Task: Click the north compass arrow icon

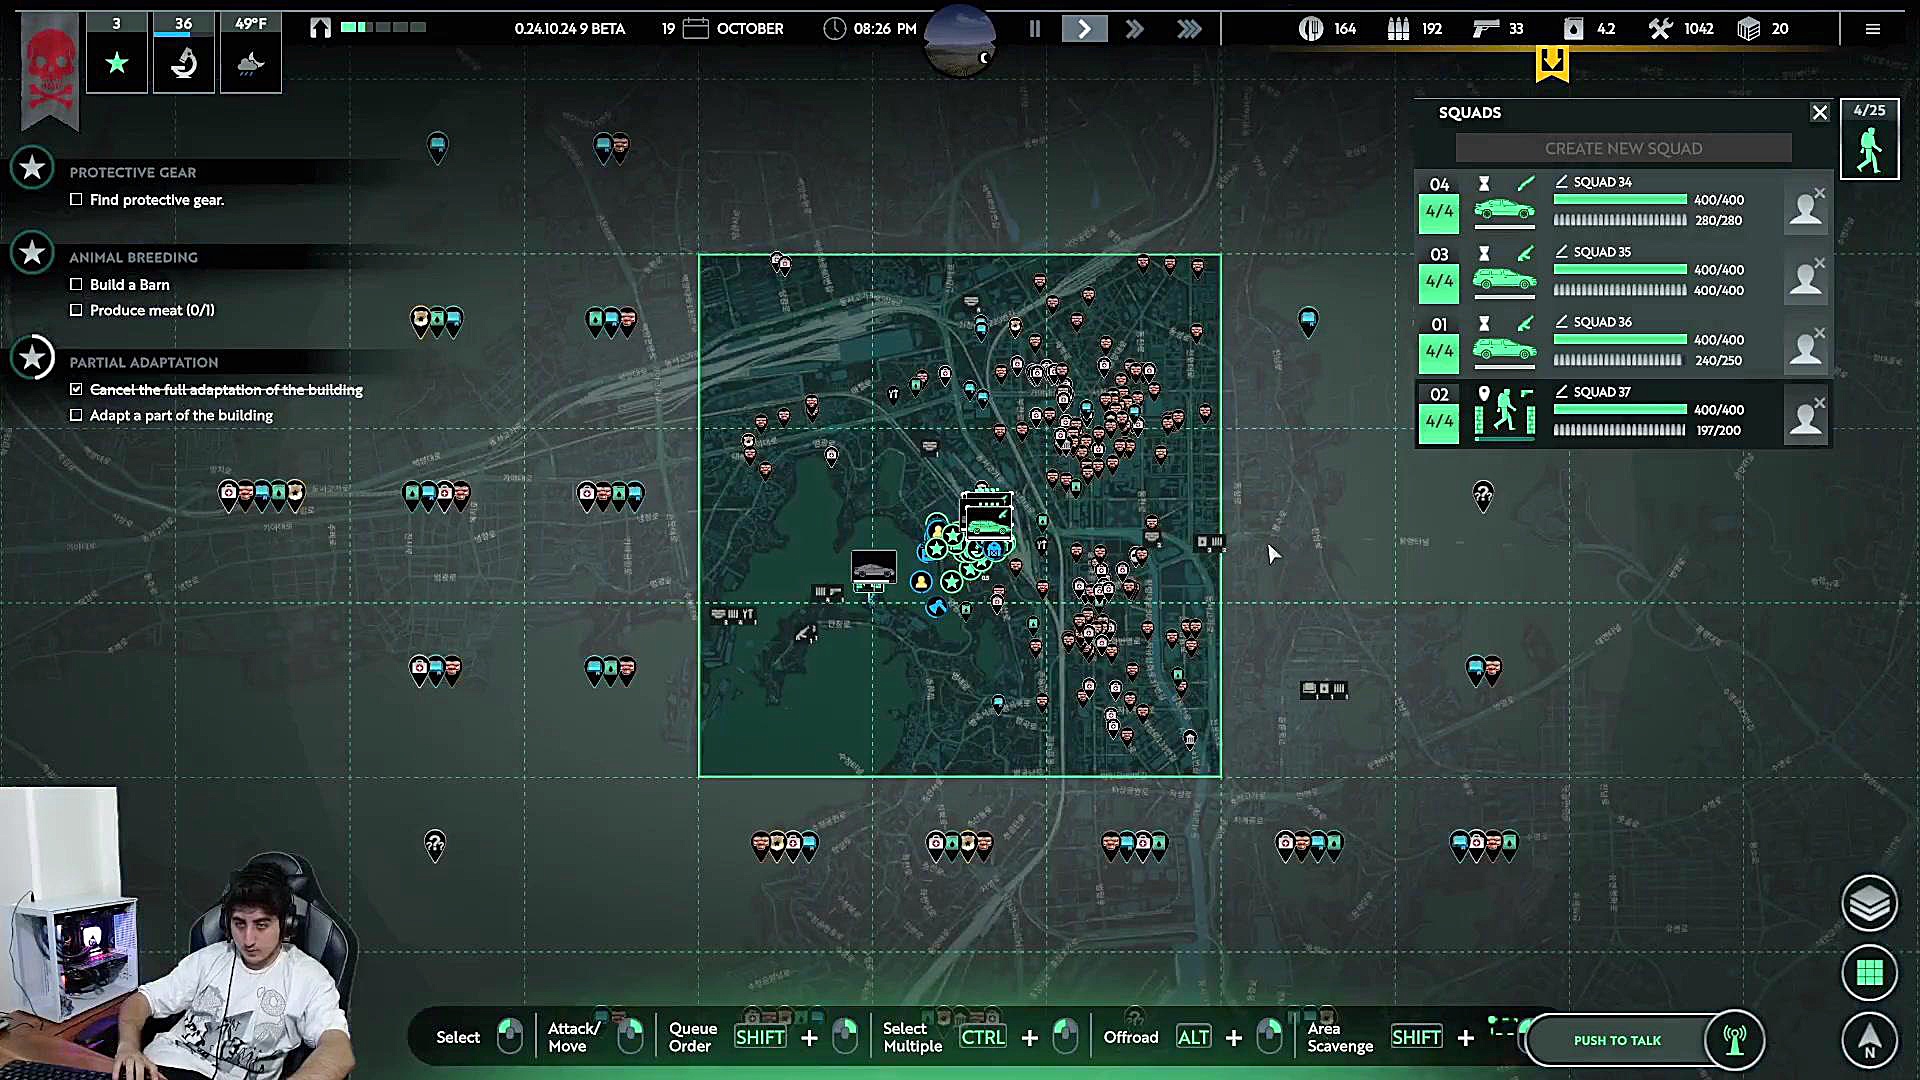Action: (1868, 1039)
